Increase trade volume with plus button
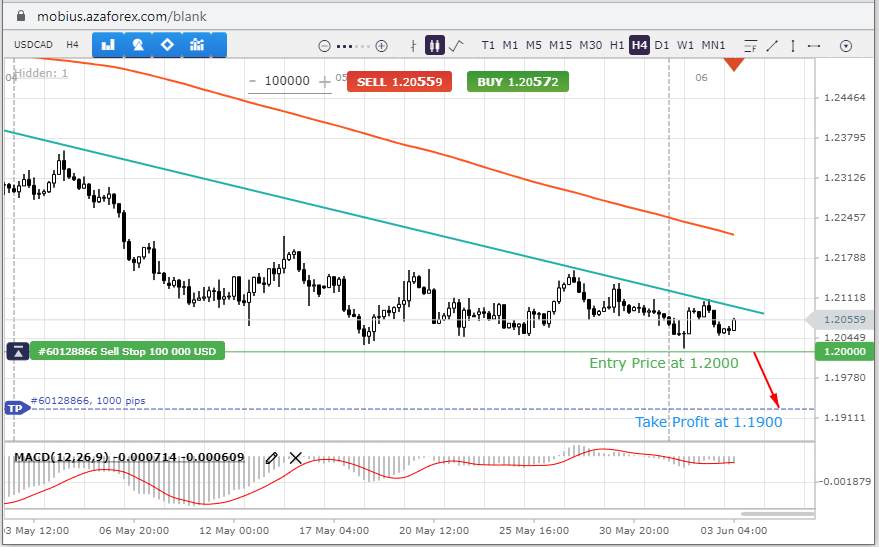This screenshot has width=879, height=547. point(324,82)
